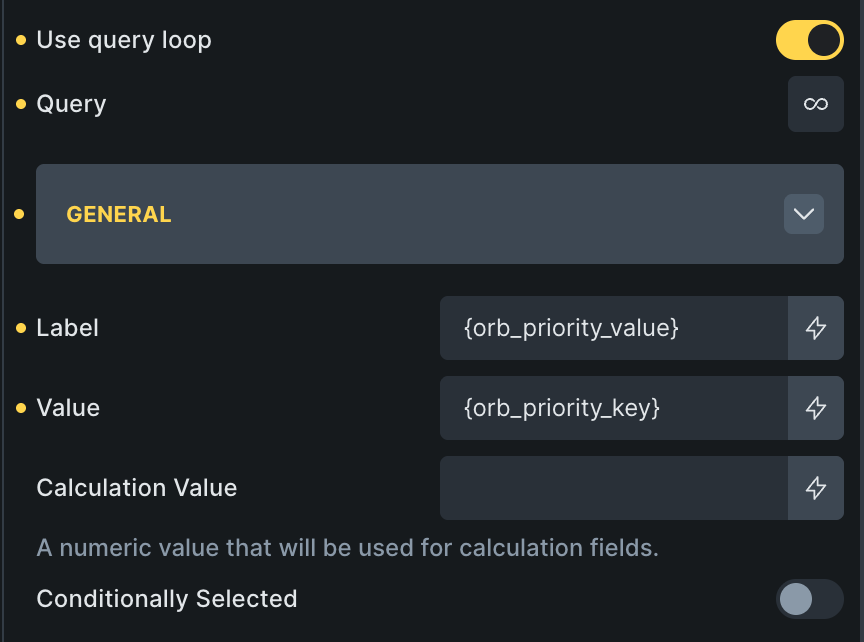Click the yellow dot beside GENERAL section

(x=21, y=214)
